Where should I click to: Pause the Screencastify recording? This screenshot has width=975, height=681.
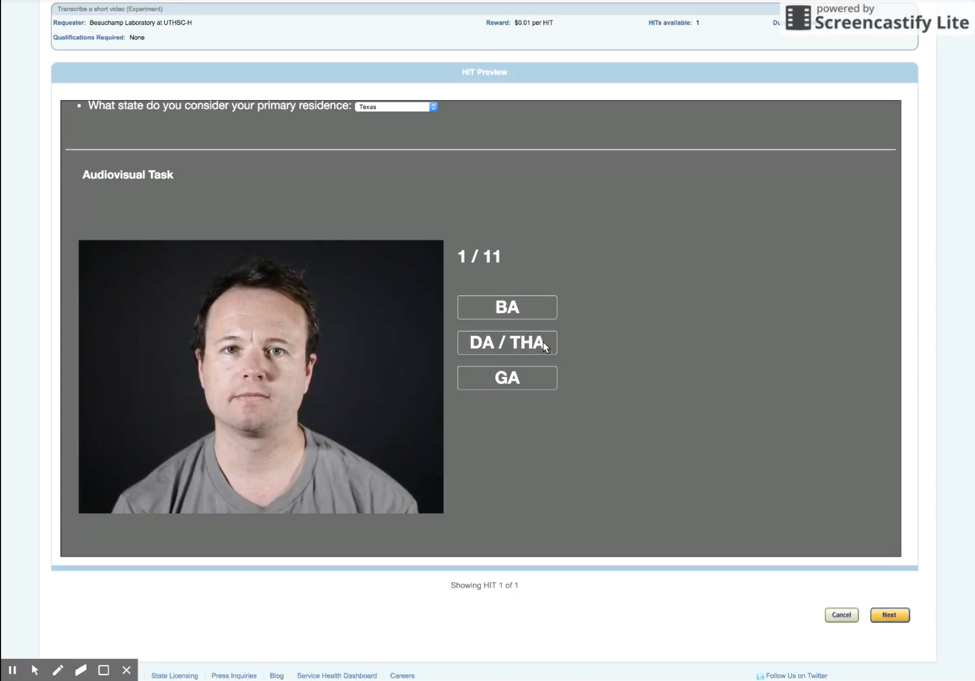click(12, 670)
